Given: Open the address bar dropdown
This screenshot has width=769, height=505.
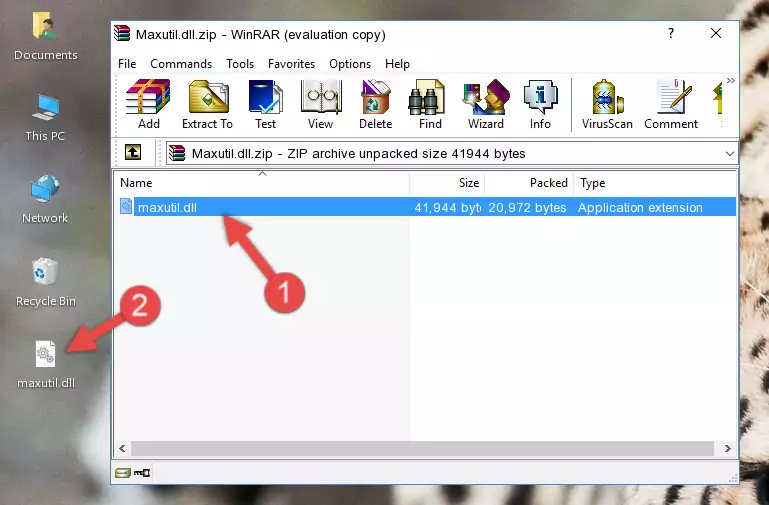Looking at the screenshot, I should pos(729,153).
